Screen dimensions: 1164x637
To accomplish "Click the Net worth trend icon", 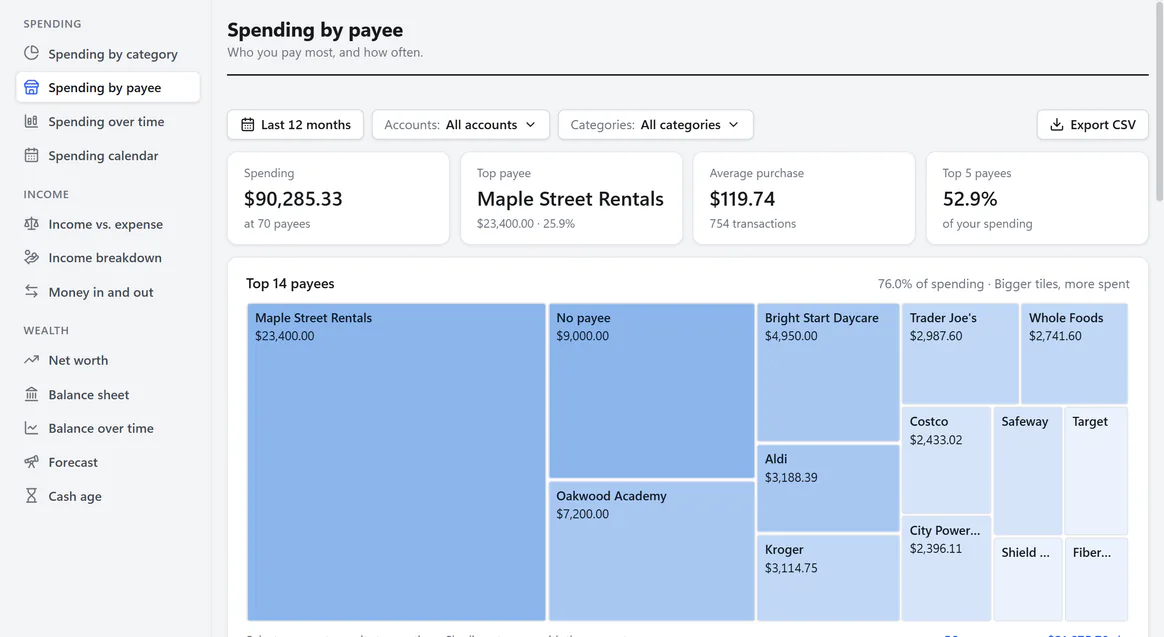I will point(31,359).
